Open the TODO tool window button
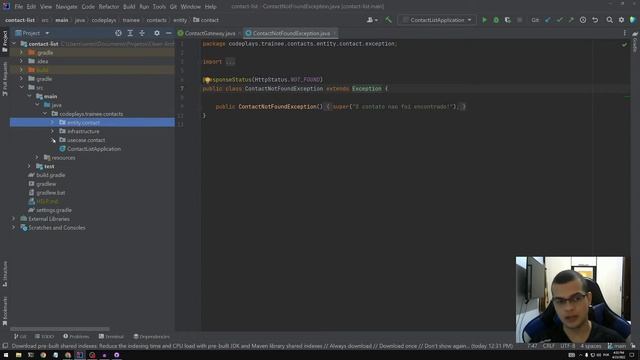The width and height of the screenshot is (640, 360). (x=44, y=337)
